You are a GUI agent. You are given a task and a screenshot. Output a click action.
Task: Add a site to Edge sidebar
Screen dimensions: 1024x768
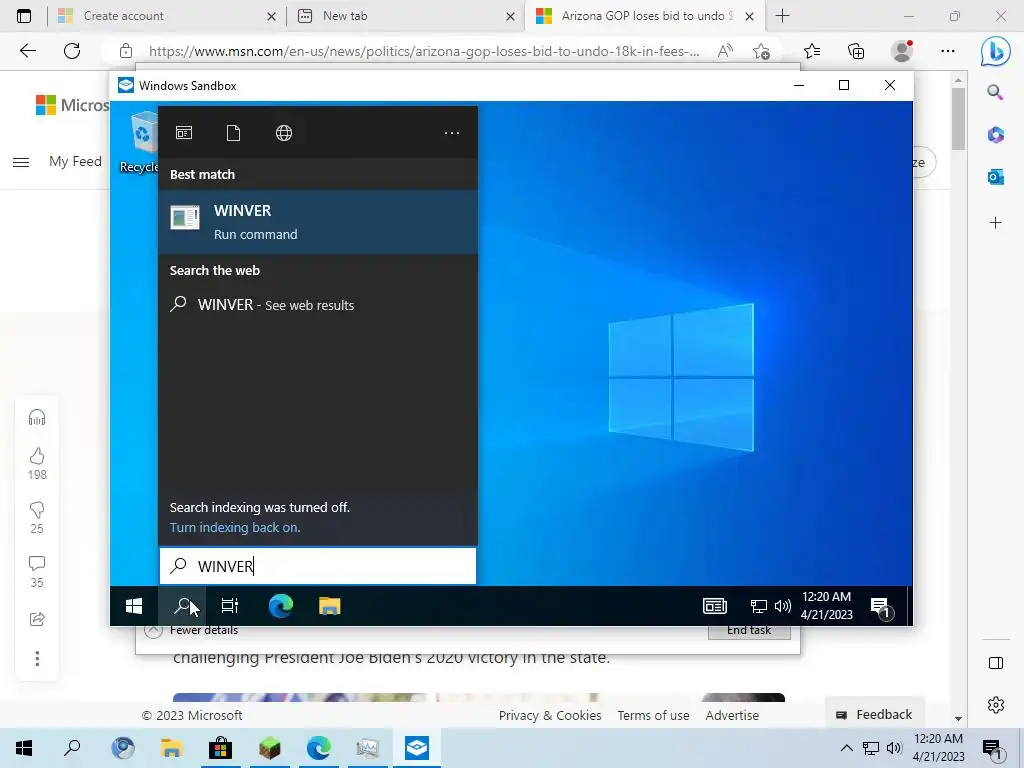click(995, 223)
